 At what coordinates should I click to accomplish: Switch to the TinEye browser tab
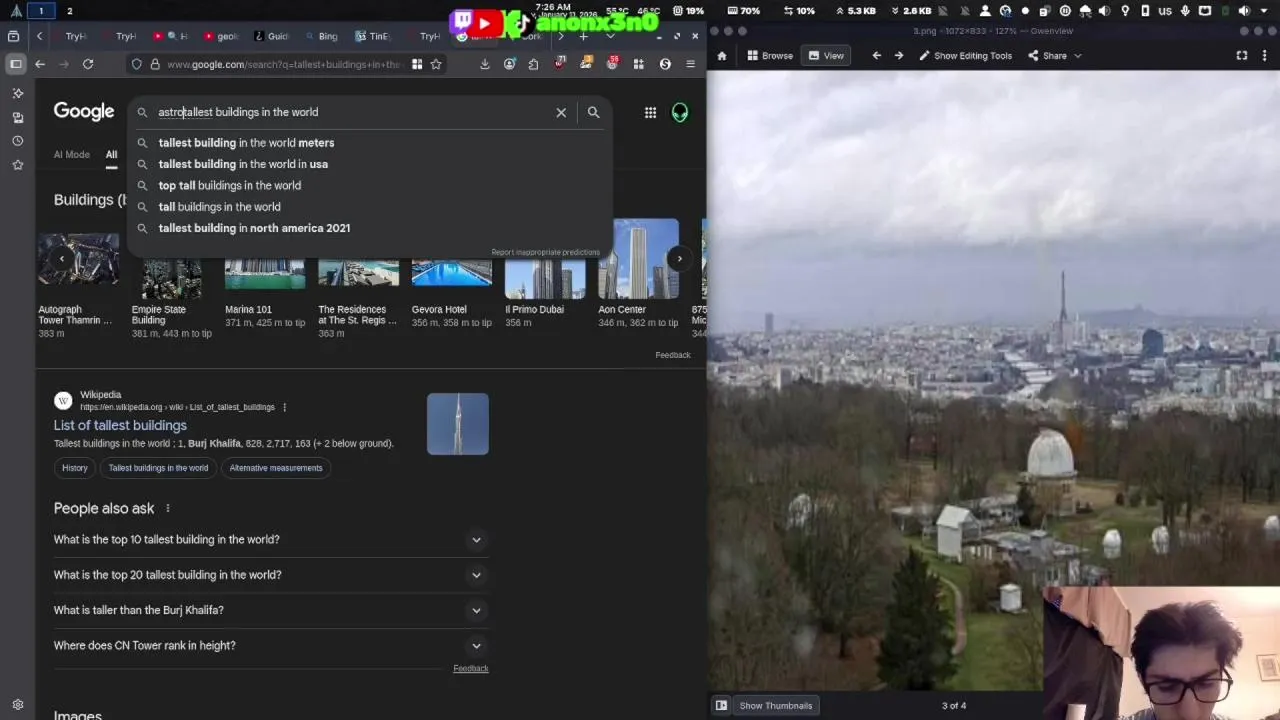click(372, 36)
